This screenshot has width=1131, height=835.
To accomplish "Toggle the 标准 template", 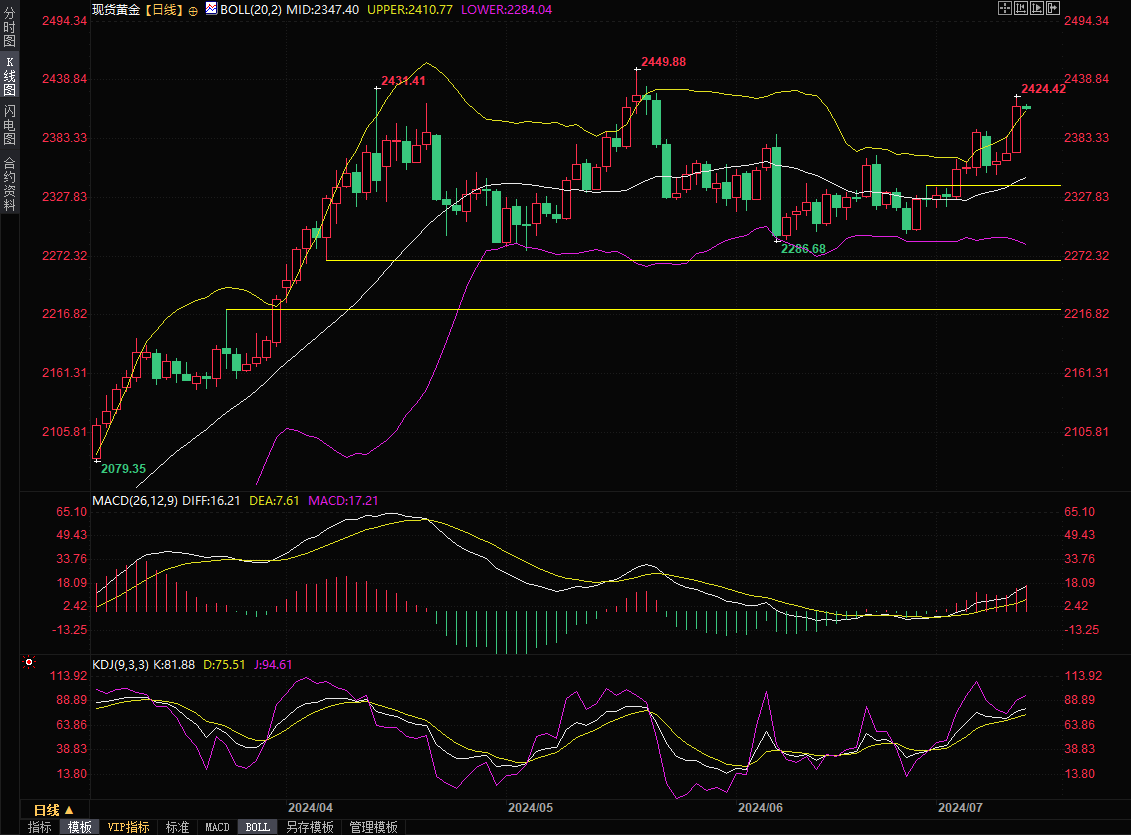I will (x=177, y=827).
